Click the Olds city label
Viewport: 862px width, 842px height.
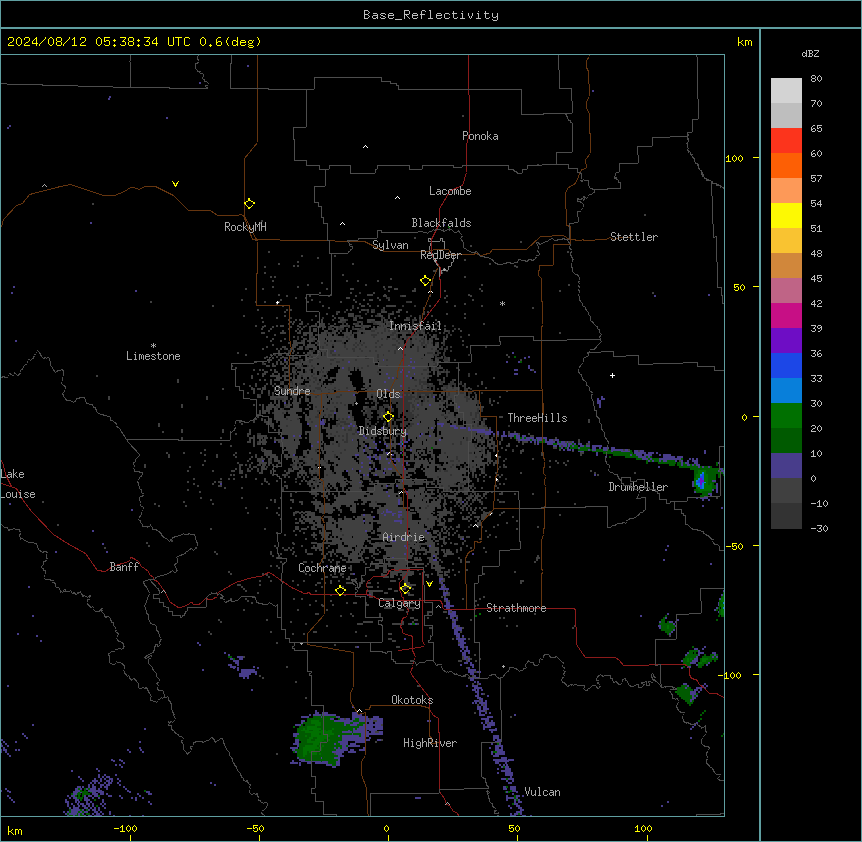[x=388, y=394]
